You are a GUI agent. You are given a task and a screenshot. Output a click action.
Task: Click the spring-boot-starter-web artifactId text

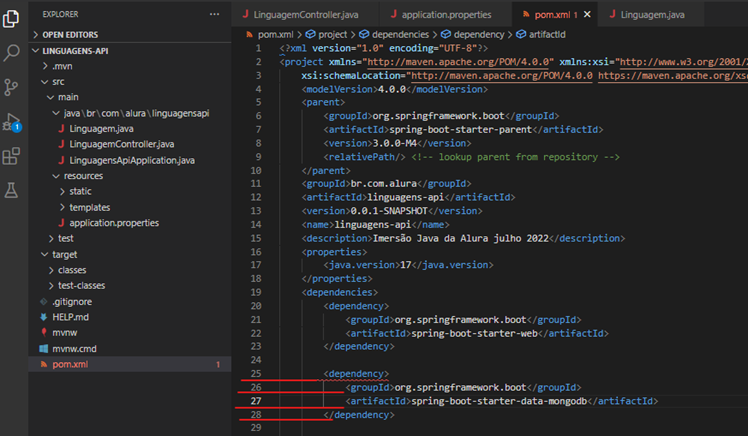point(474,333)
